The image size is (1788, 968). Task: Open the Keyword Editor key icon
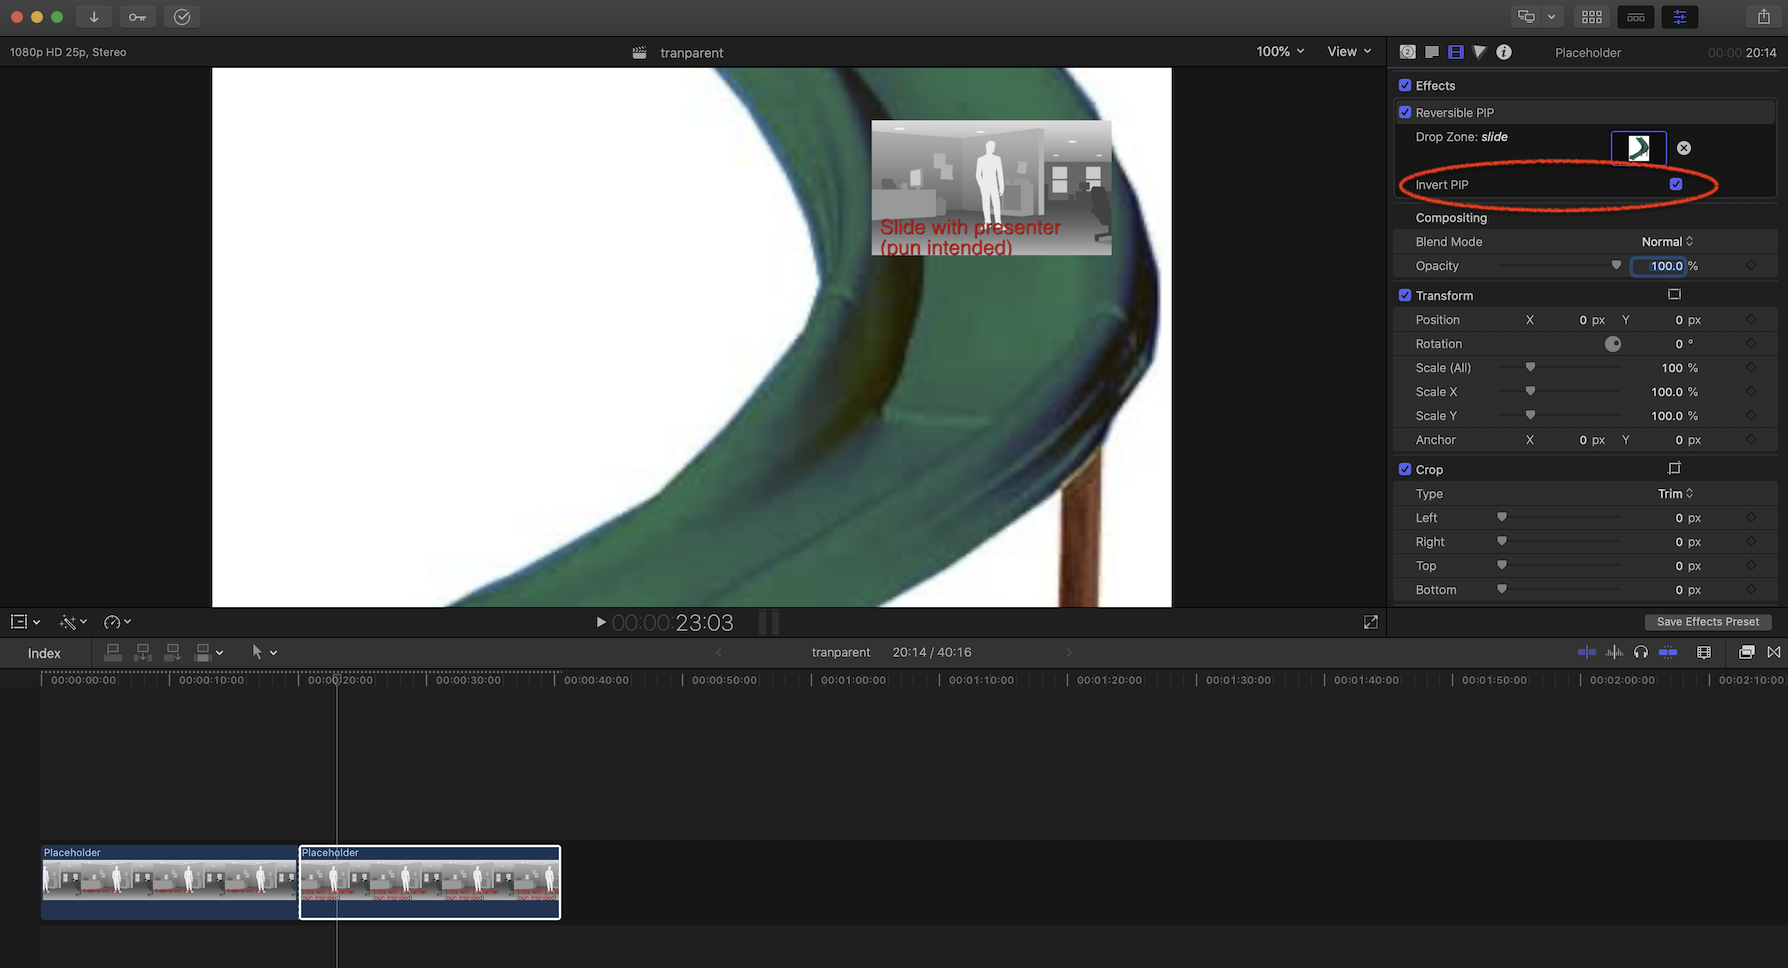tap(137, 17)
